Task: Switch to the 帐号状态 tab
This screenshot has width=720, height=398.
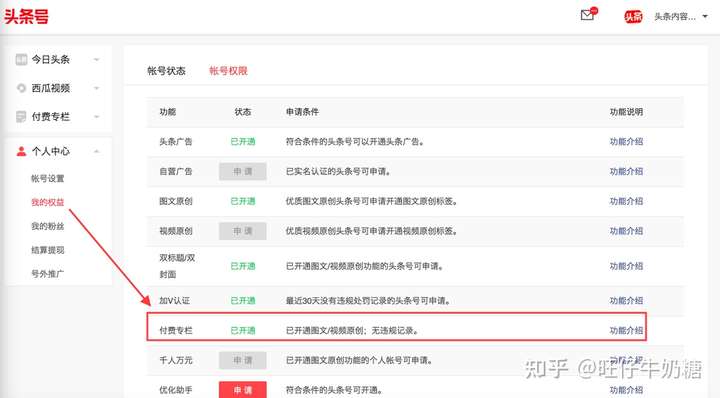Action: click(x=166, y=71)
